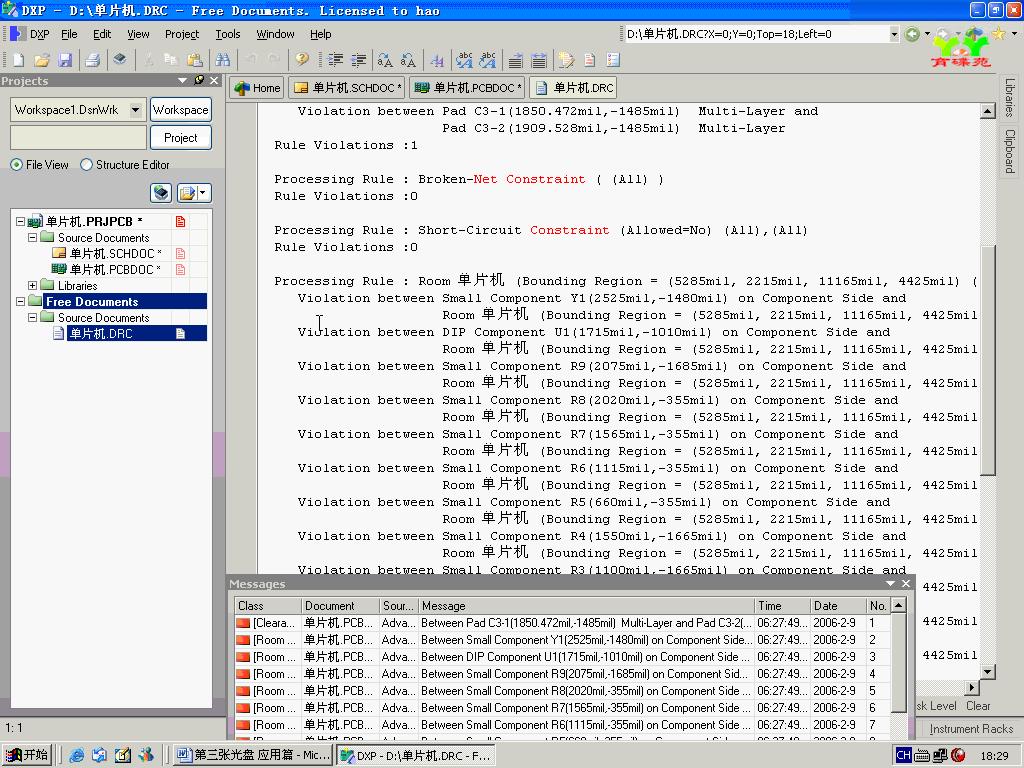Open the Project menu

182,34
